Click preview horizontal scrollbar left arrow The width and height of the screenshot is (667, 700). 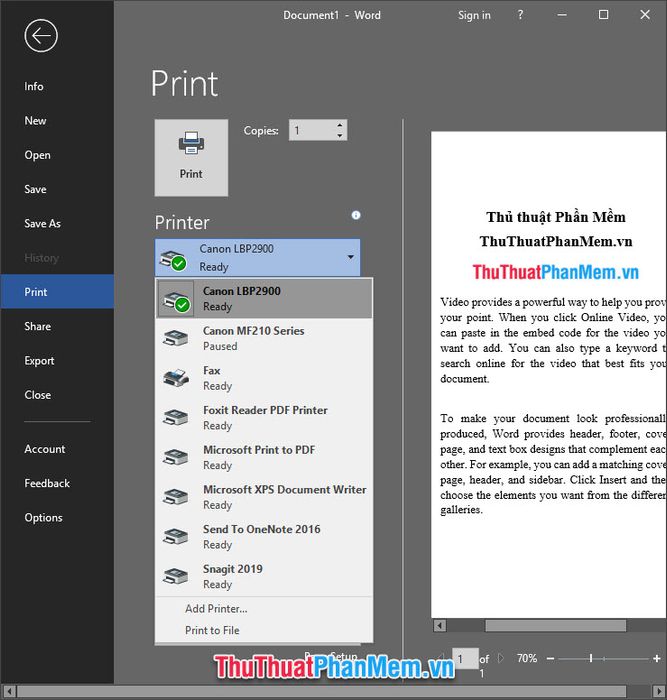(x=440, y=625)
